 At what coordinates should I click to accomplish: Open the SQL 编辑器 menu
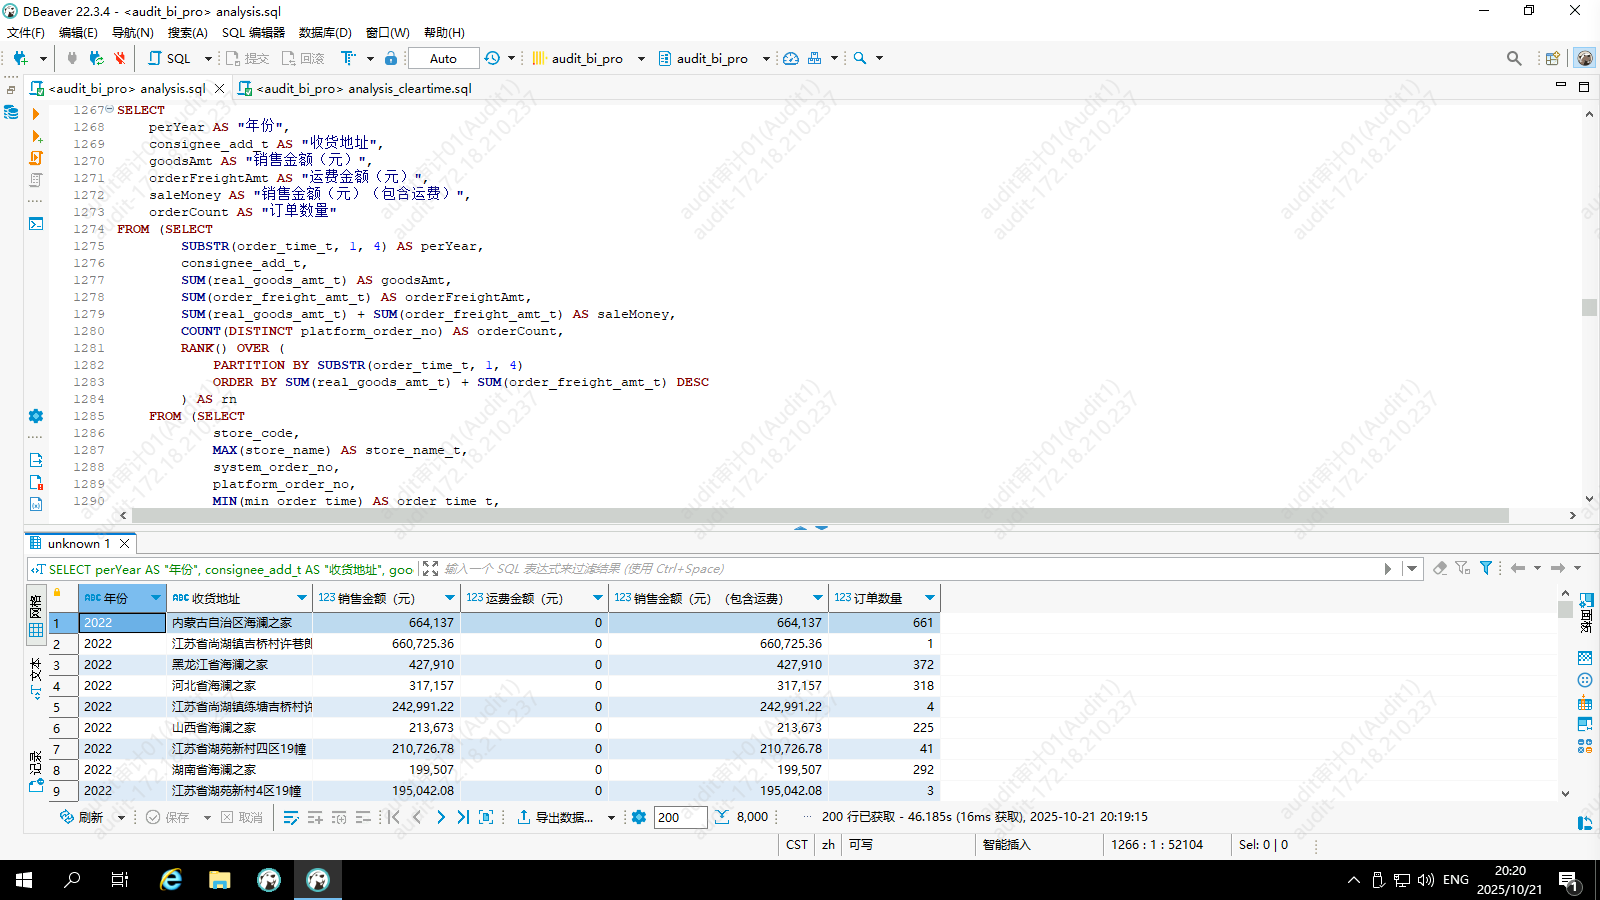tap(253, 32)
